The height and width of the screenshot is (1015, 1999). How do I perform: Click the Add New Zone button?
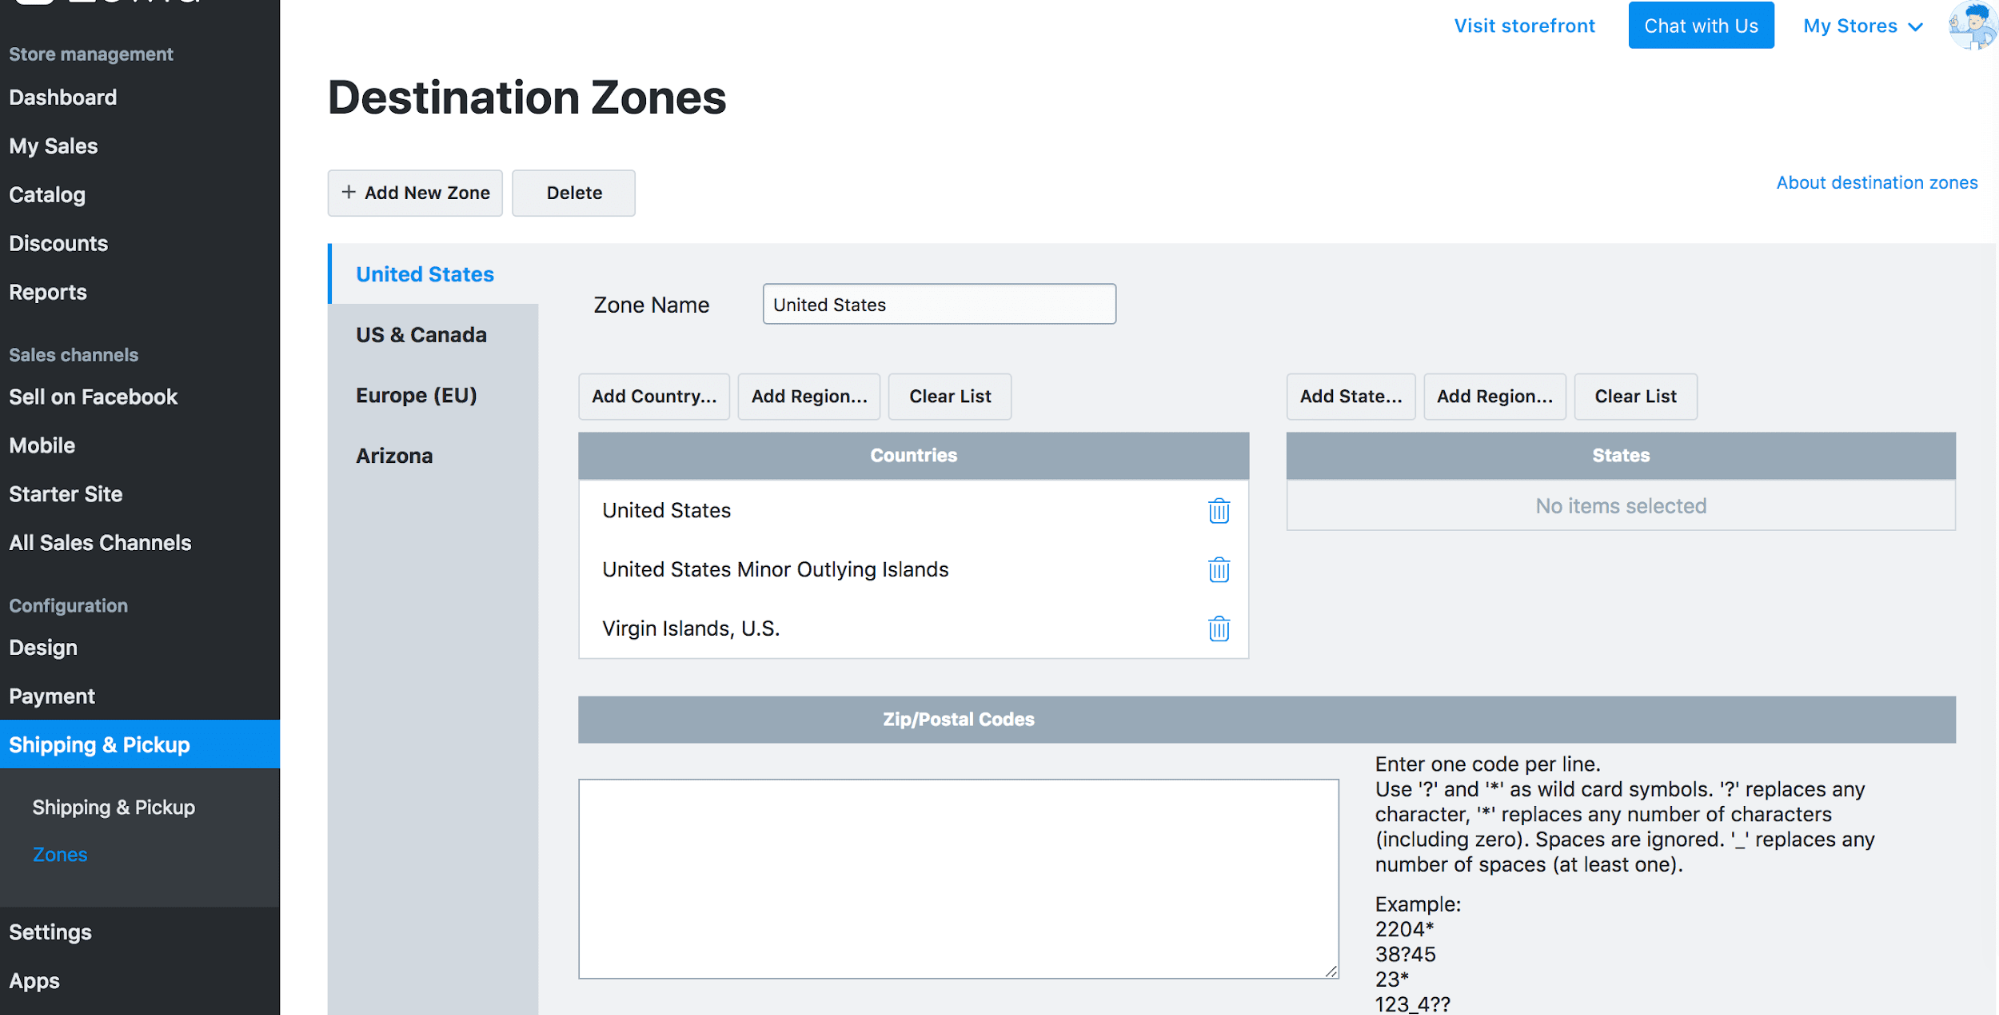pyautogui.click(x=415, y=193)
